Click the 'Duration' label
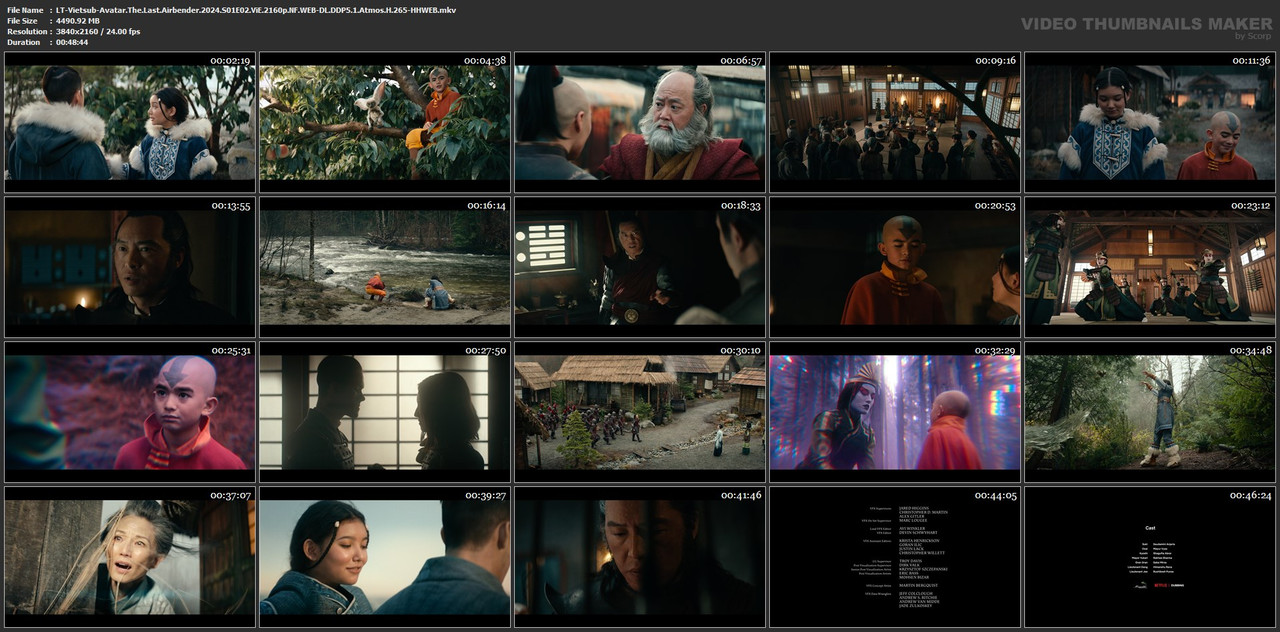Image resolution: width=1280 pixels, height=632 pixels. (x=23, y=43)
